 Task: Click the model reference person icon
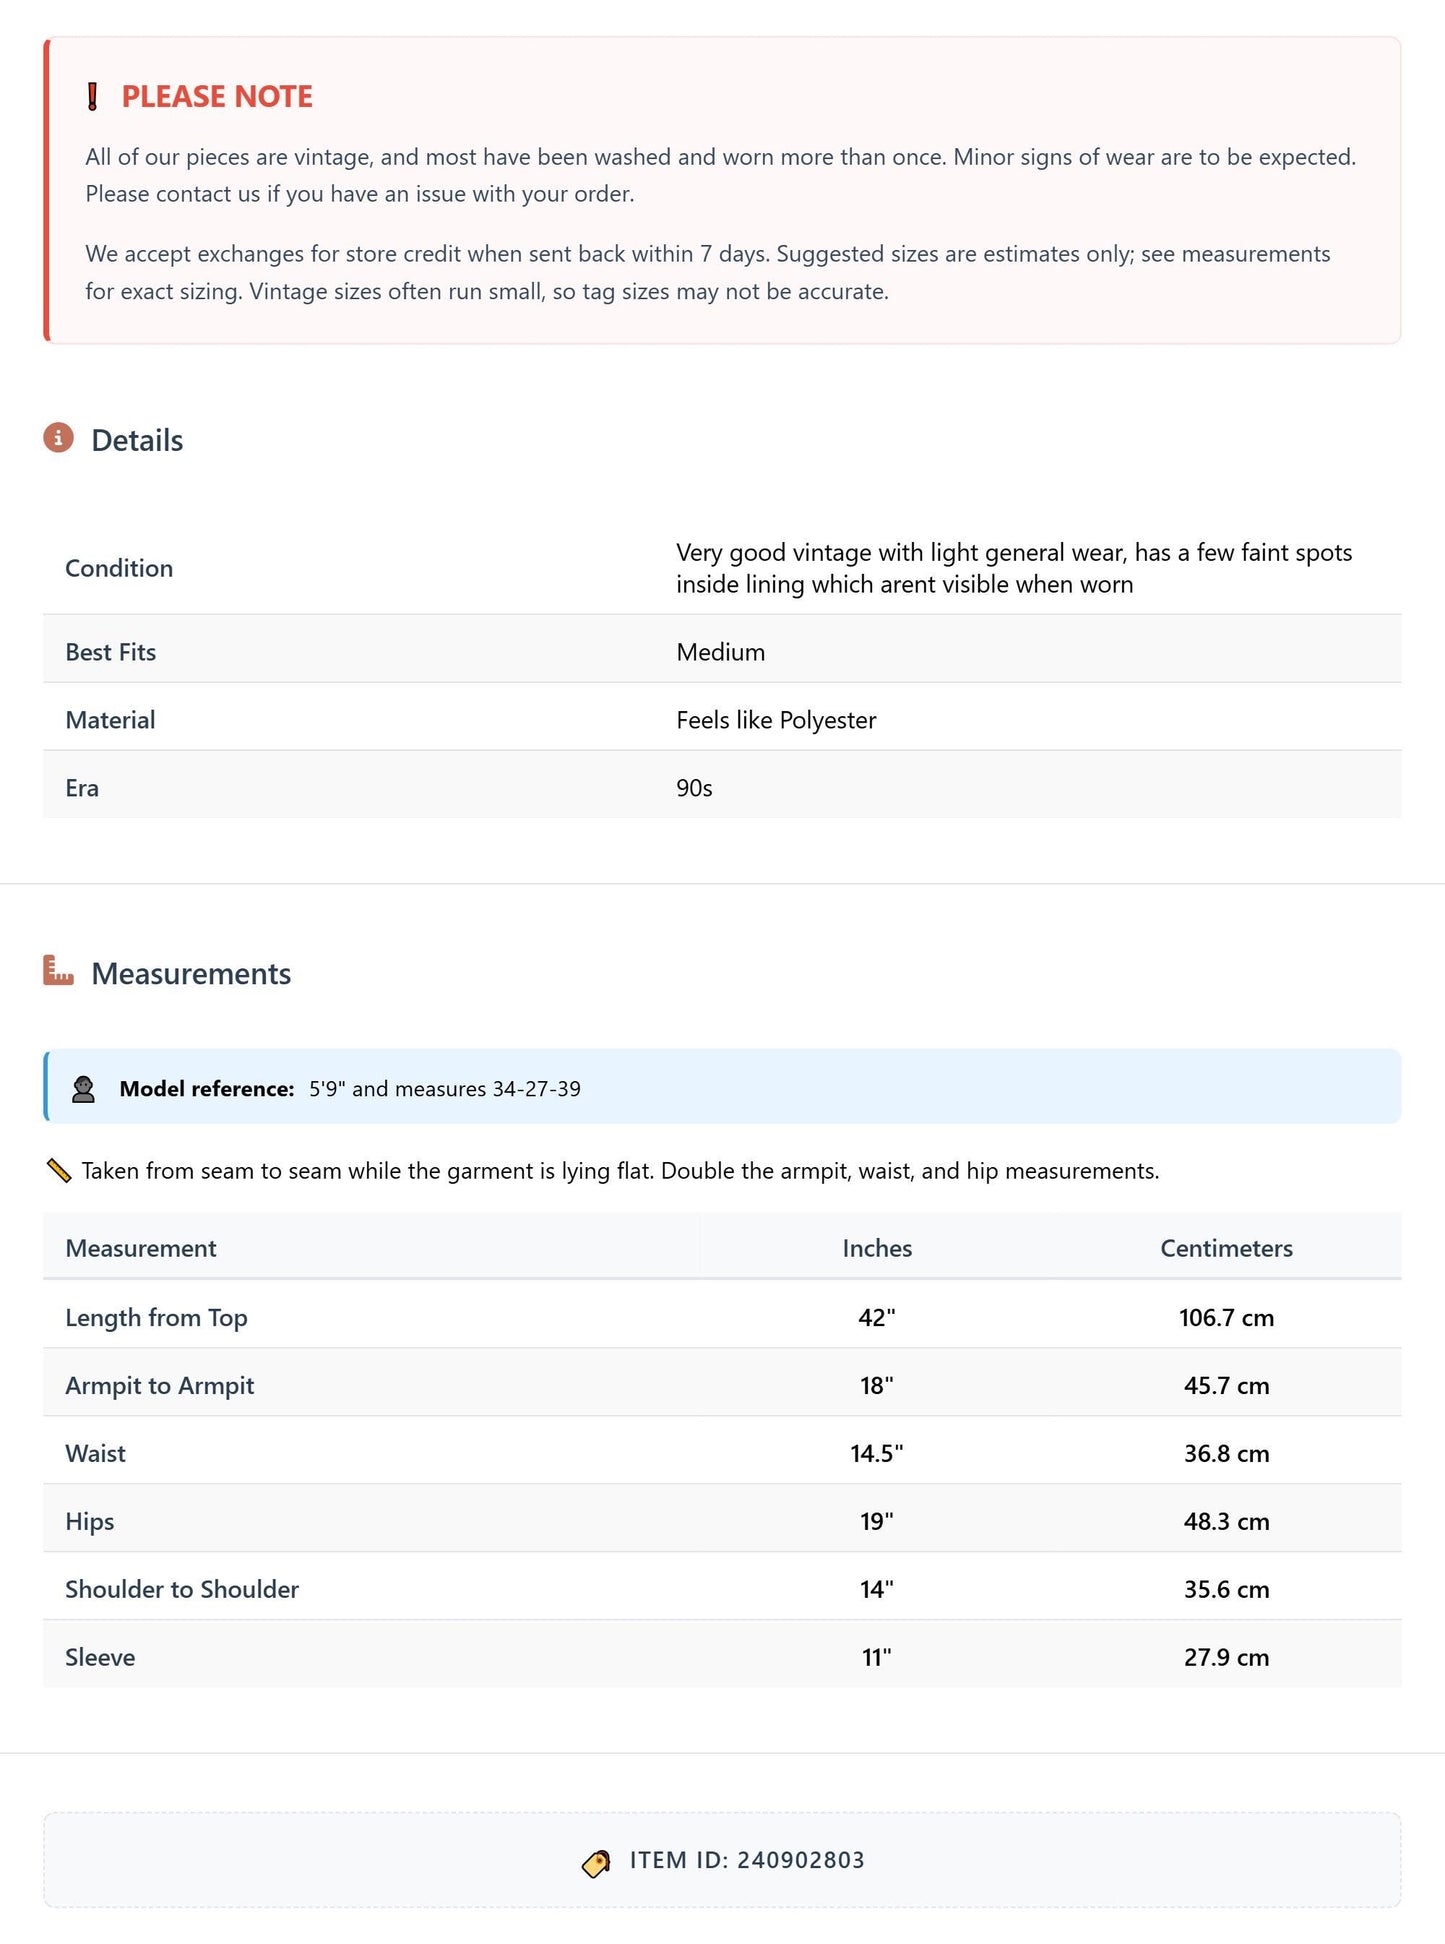84,1089
